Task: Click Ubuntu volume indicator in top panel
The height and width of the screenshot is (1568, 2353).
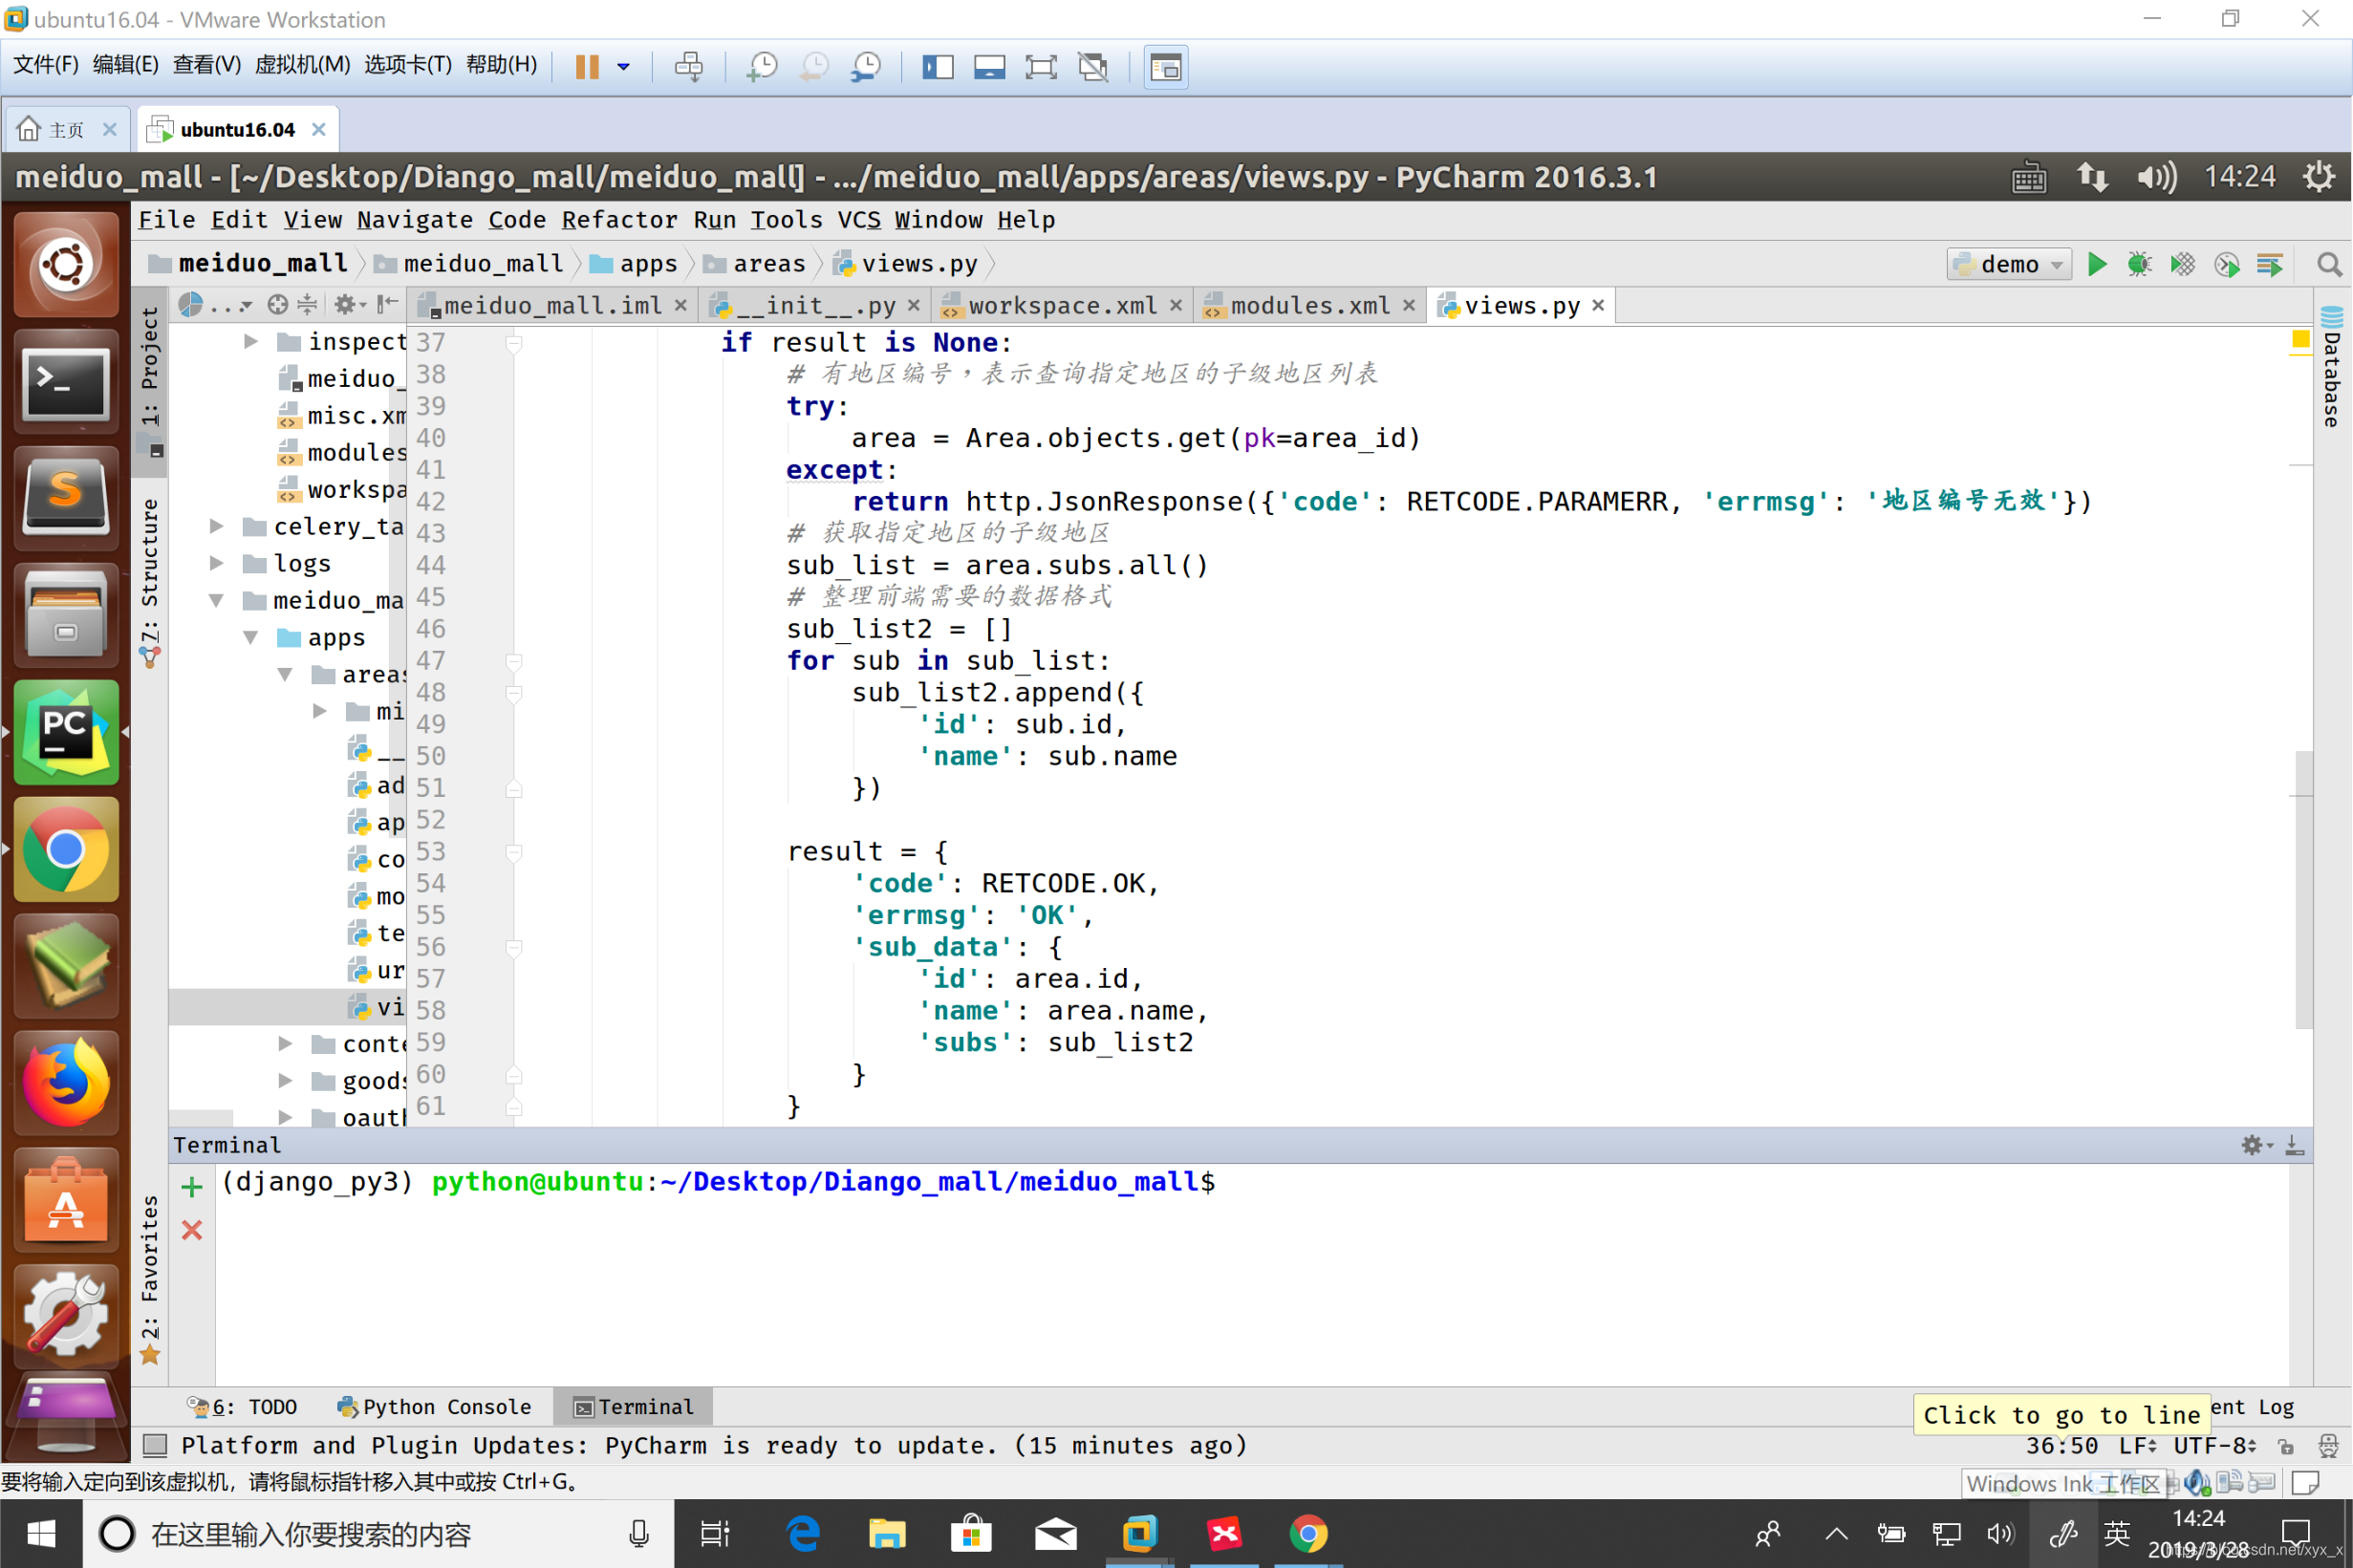Action: click(2156, 177)
